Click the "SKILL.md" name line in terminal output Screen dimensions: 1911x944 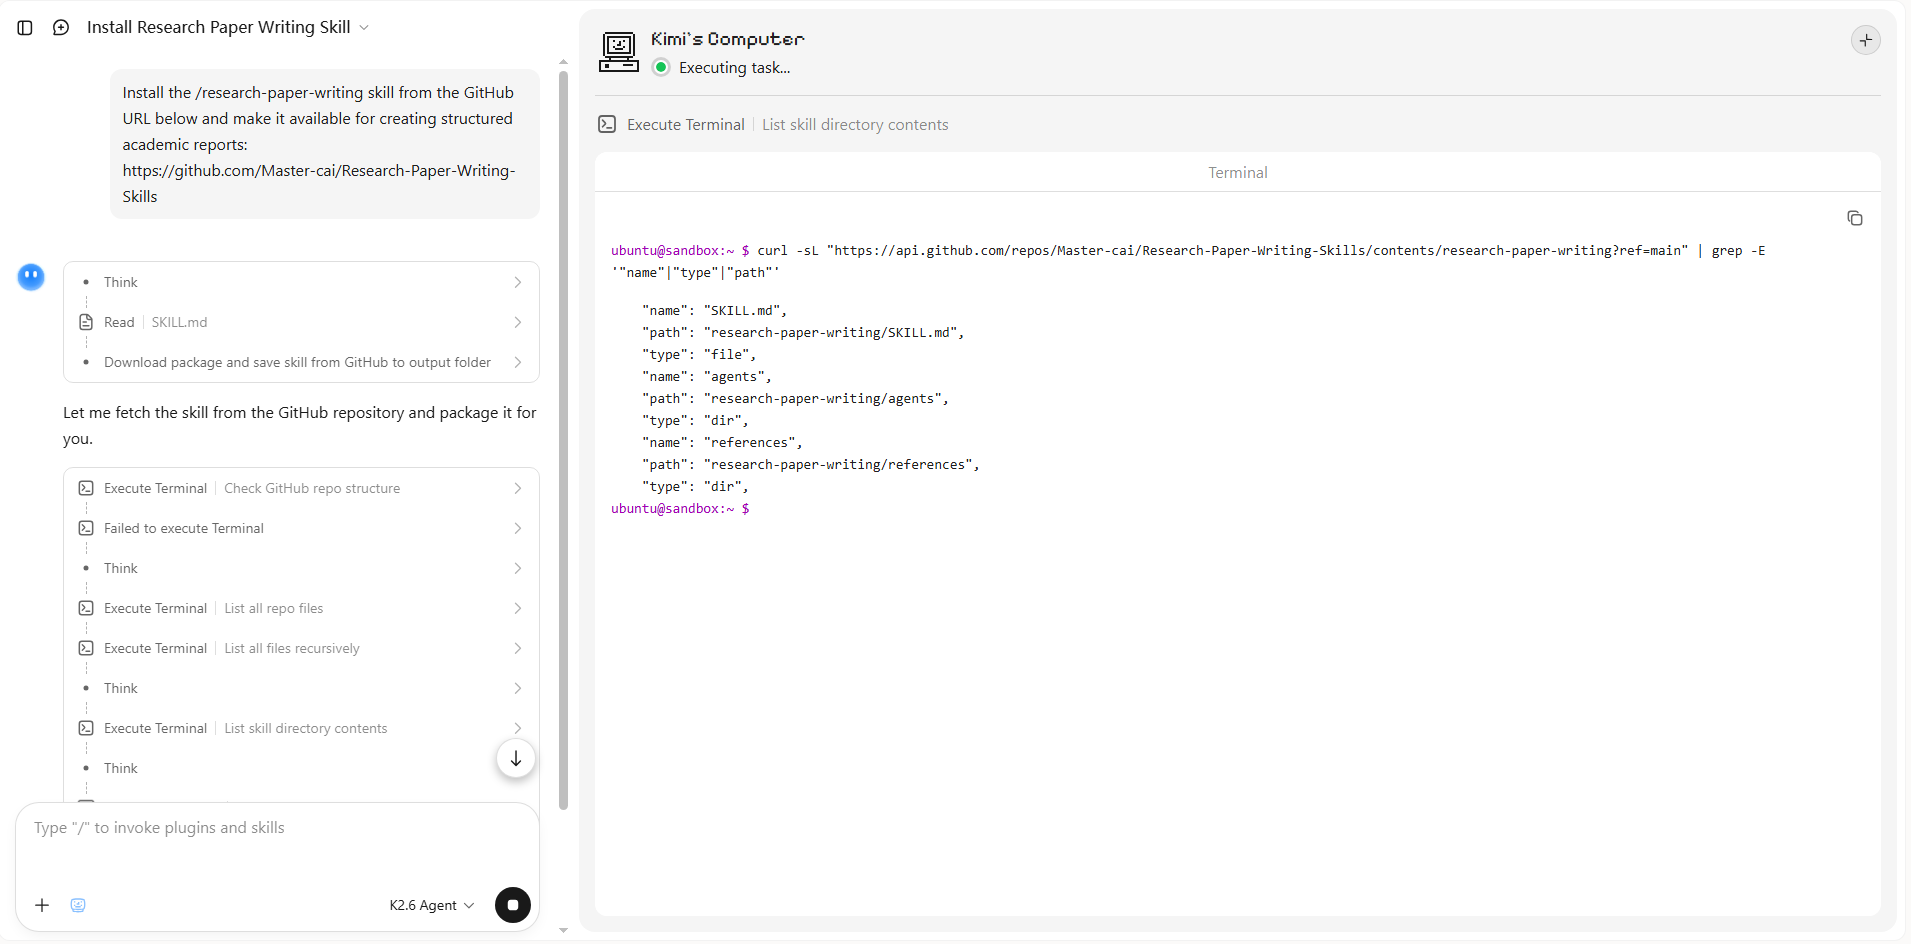click(714, 310)
